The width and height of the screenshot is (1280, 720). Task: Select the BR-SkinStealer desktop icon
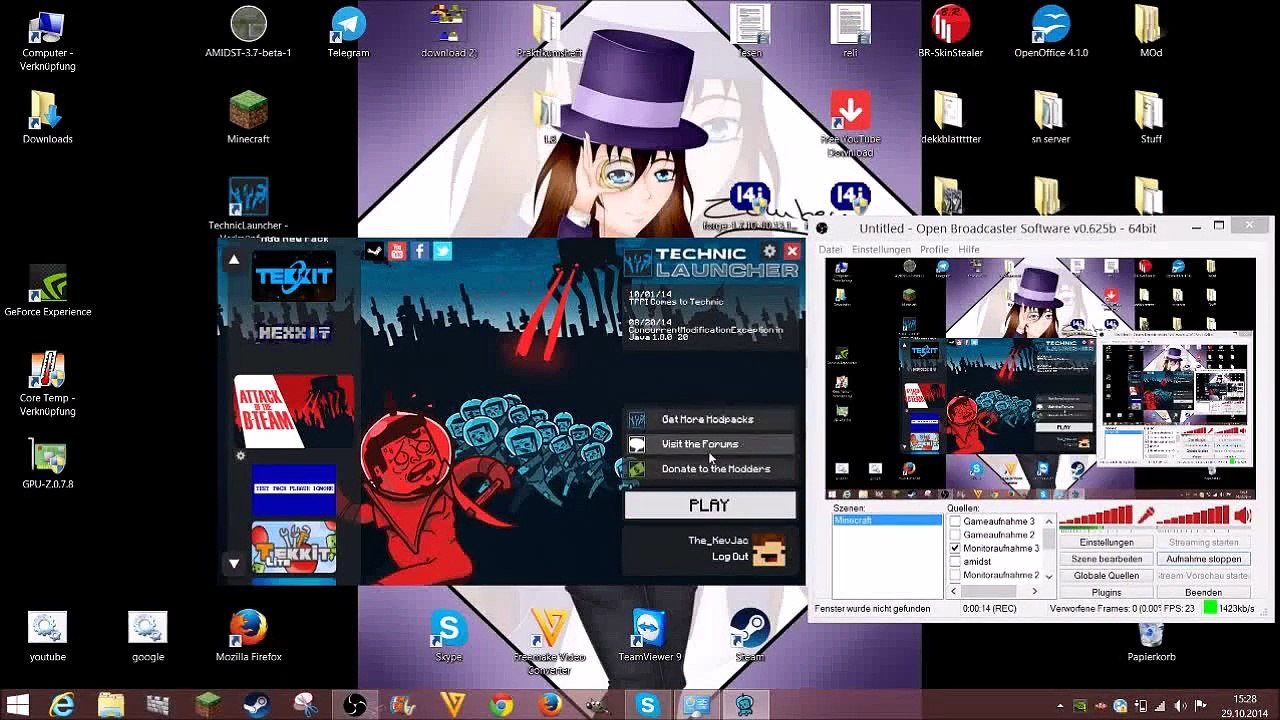[950, 32]
